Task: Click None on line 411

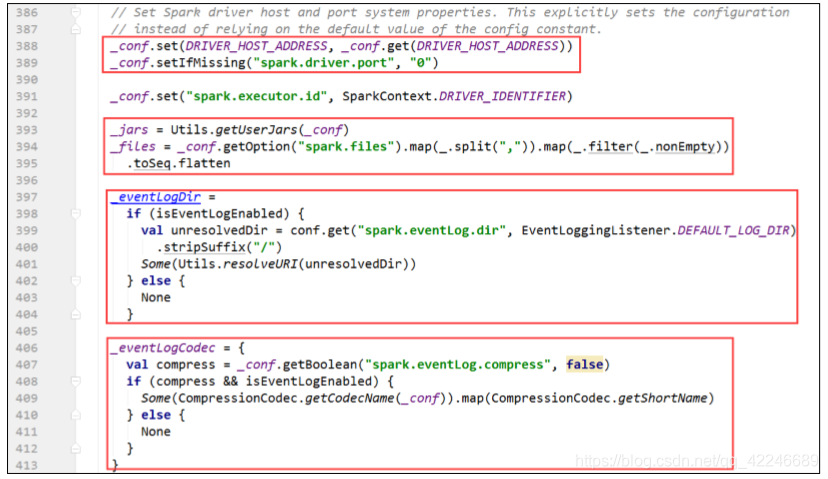Action: [156, 432]
